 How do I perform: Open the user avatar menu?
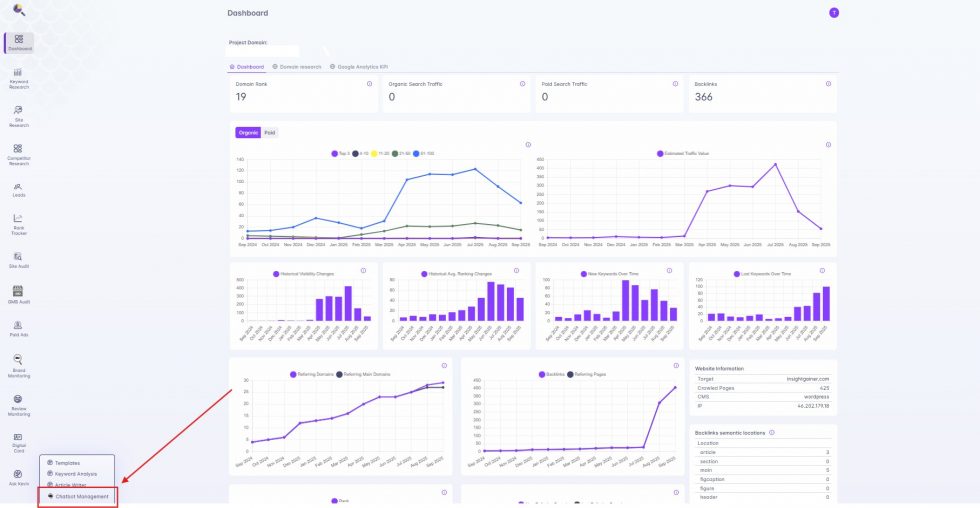tap(834, 12)
